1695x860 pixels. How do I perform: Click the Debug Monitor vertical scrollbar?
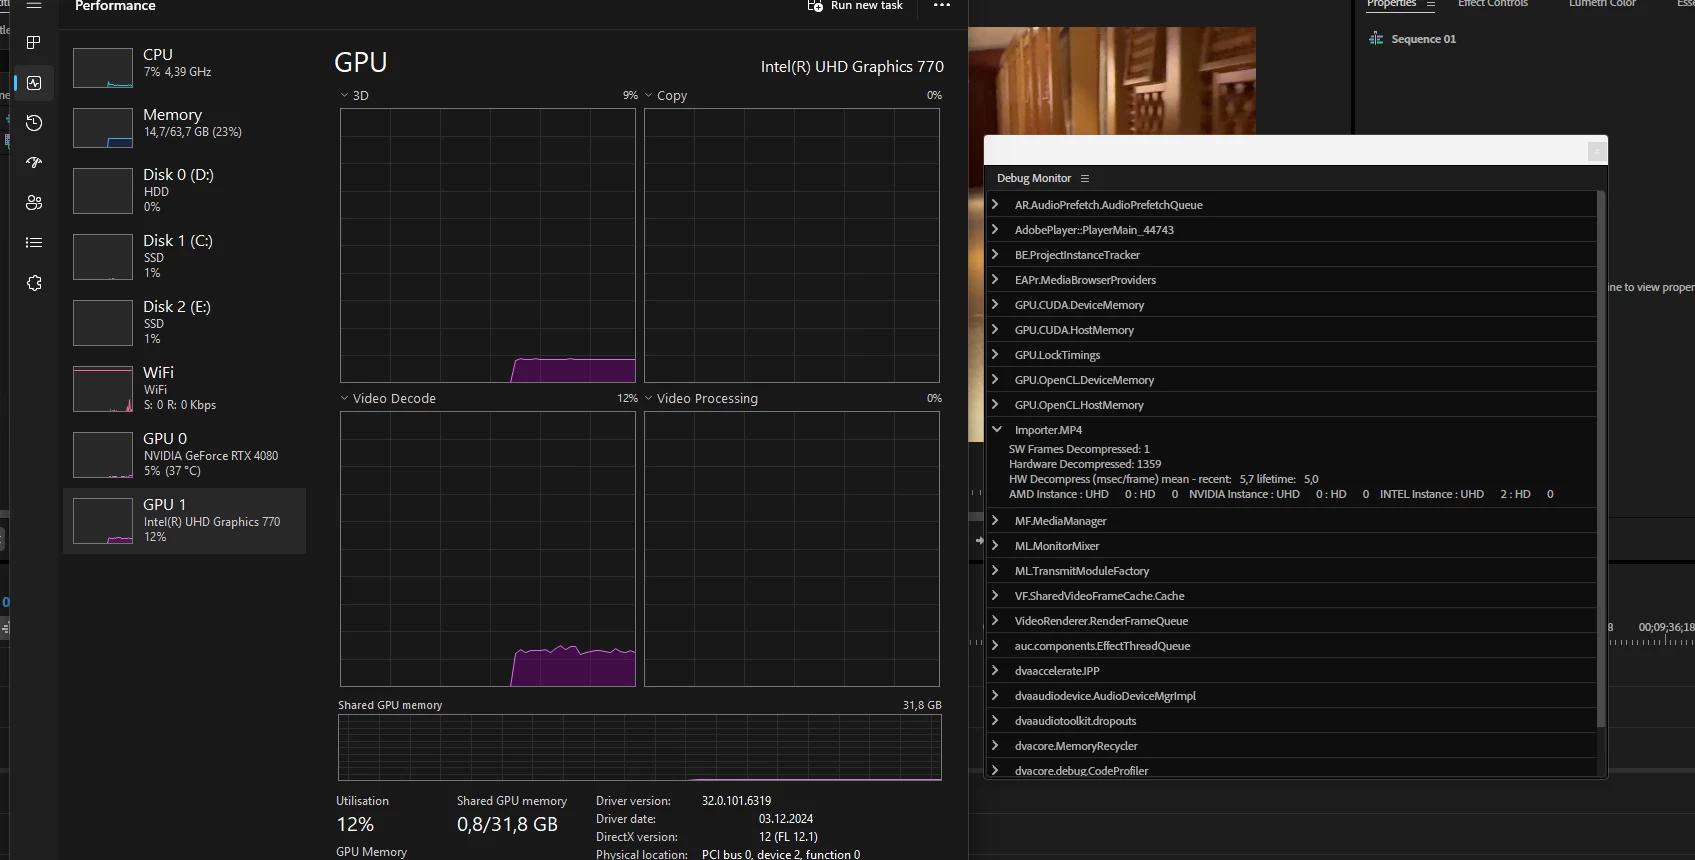(1601, 460)
